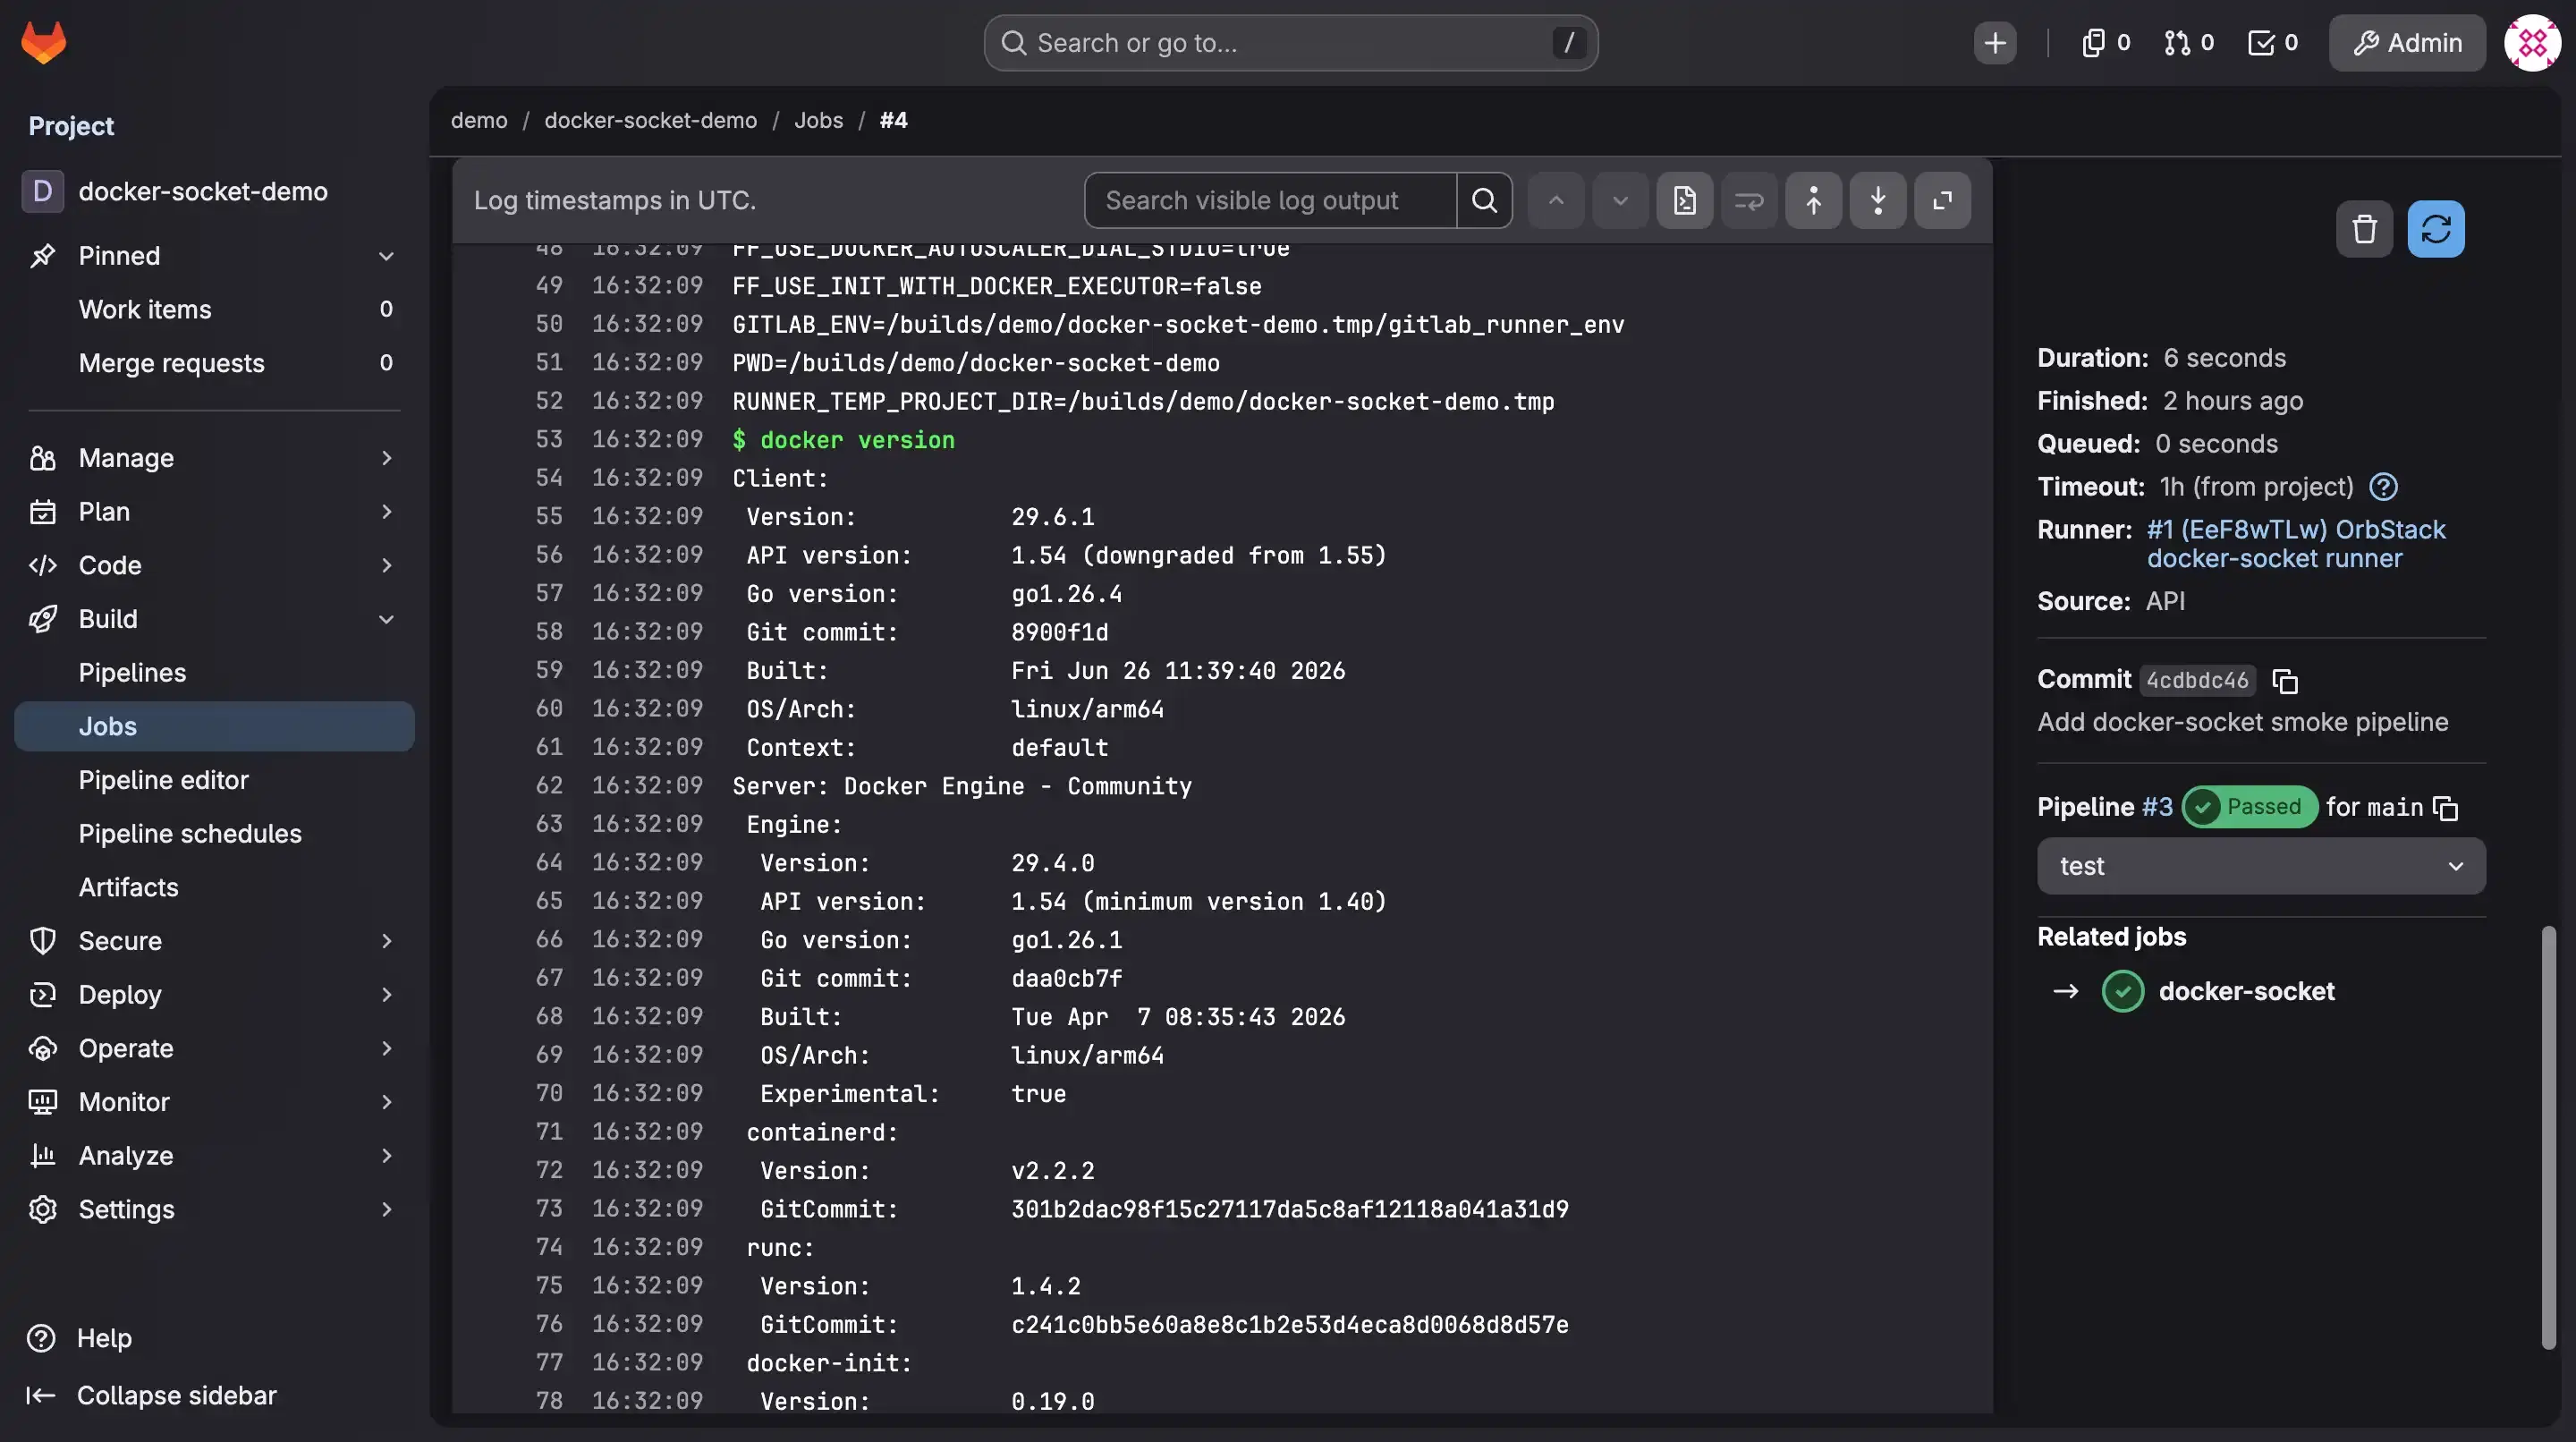Expand the Manage menu

click(214, 458)
